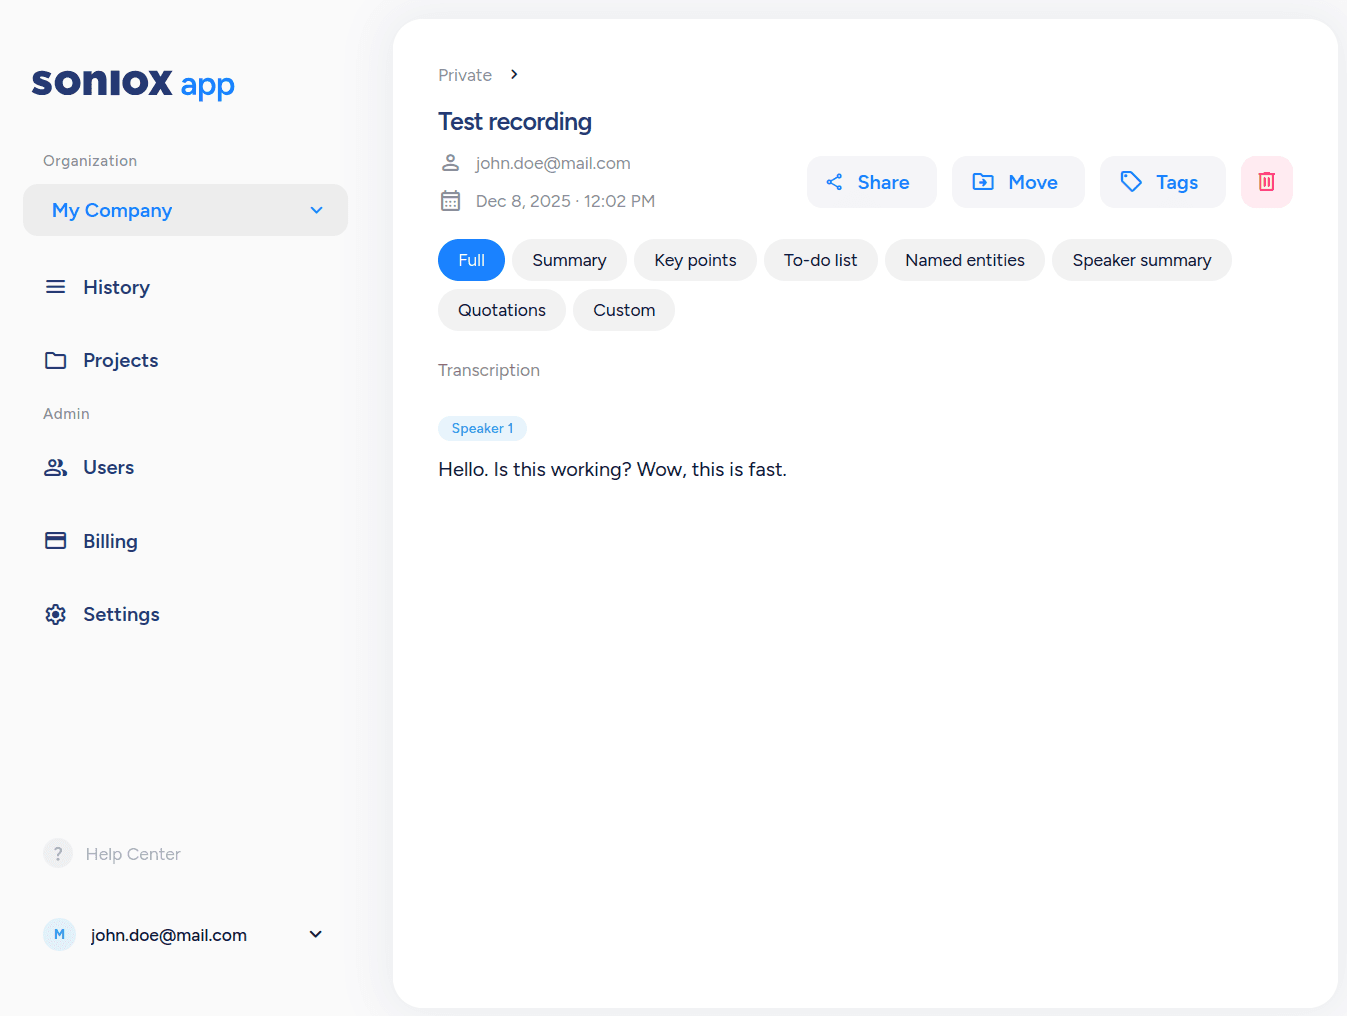Viewport: 1347px width, 1016px height.
Task: Open History from the sidebar
Action: click(116, 287)
